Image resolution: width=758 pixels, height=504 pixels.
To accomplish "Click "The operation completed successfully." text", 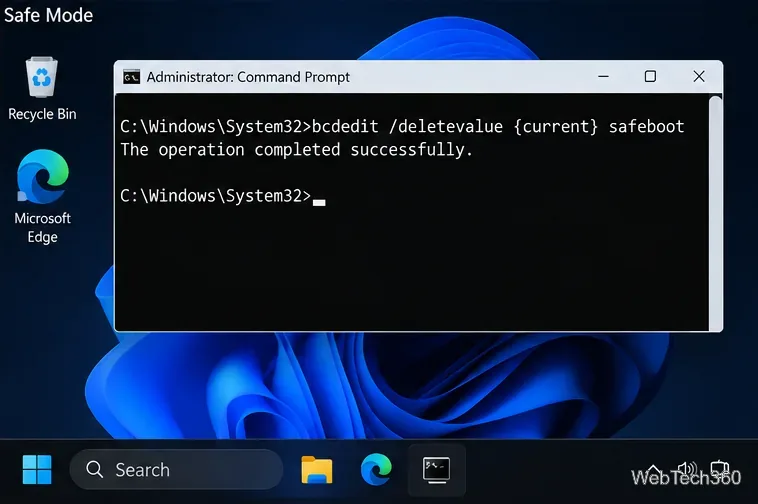I will coord(296,150).
